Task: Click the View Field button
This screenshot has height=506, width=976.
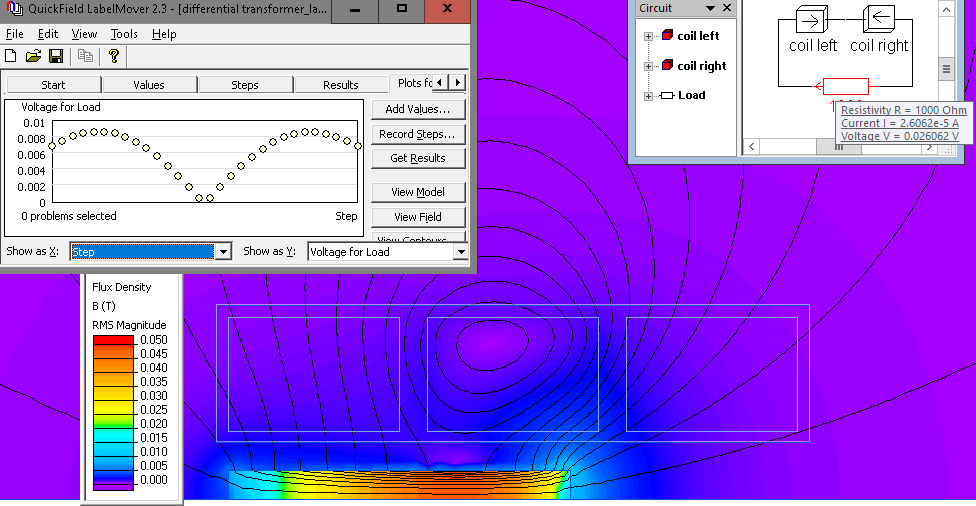Action: click(x=418, y=217)
